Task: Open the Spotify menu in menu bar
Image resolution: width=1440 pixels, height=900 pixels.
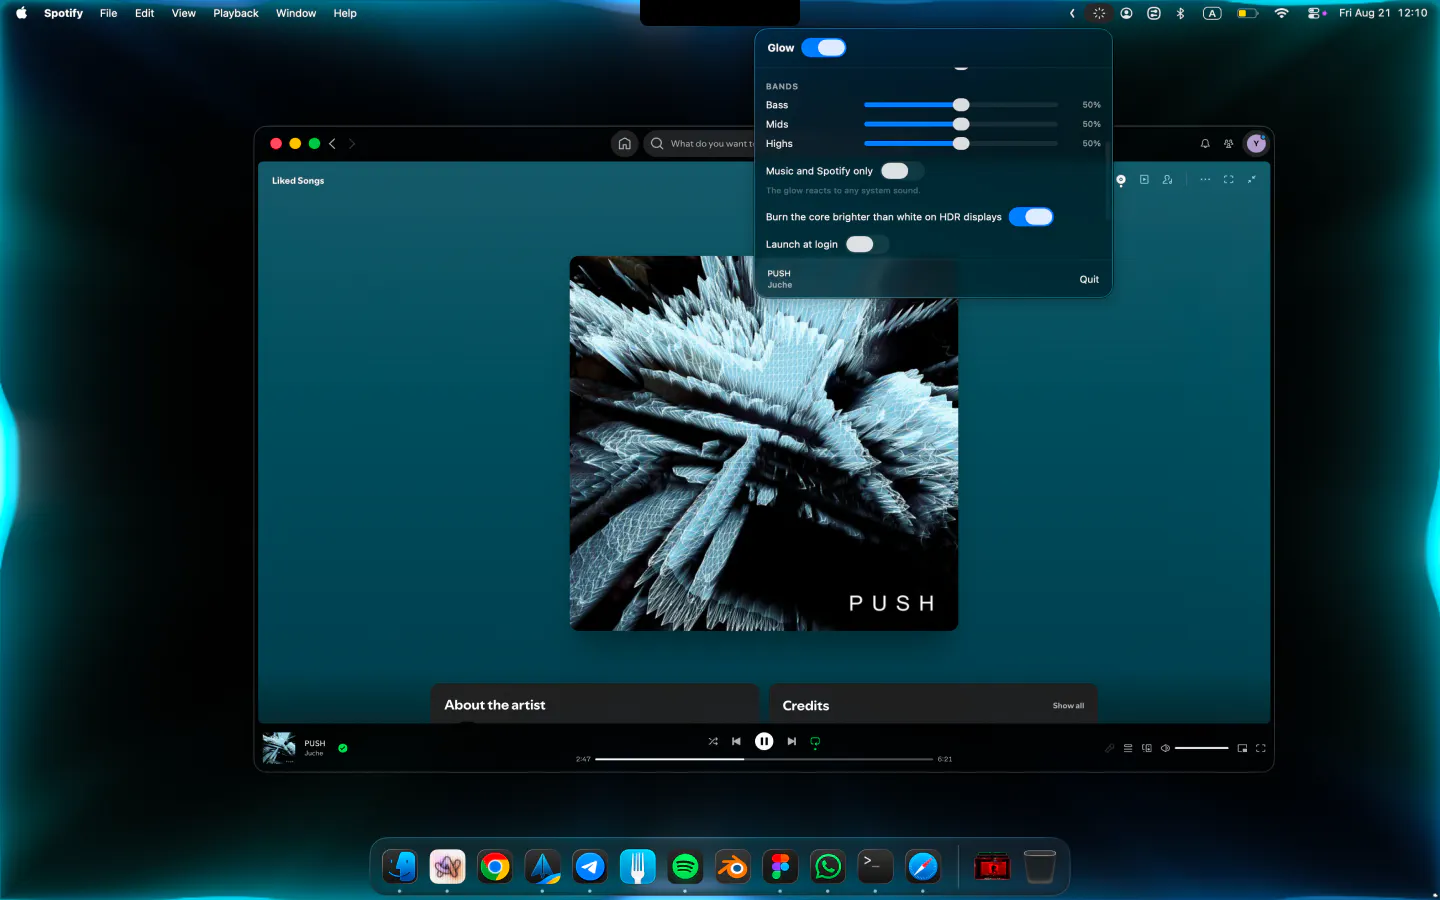Action: pyautogui.click(x=63, y=13)
